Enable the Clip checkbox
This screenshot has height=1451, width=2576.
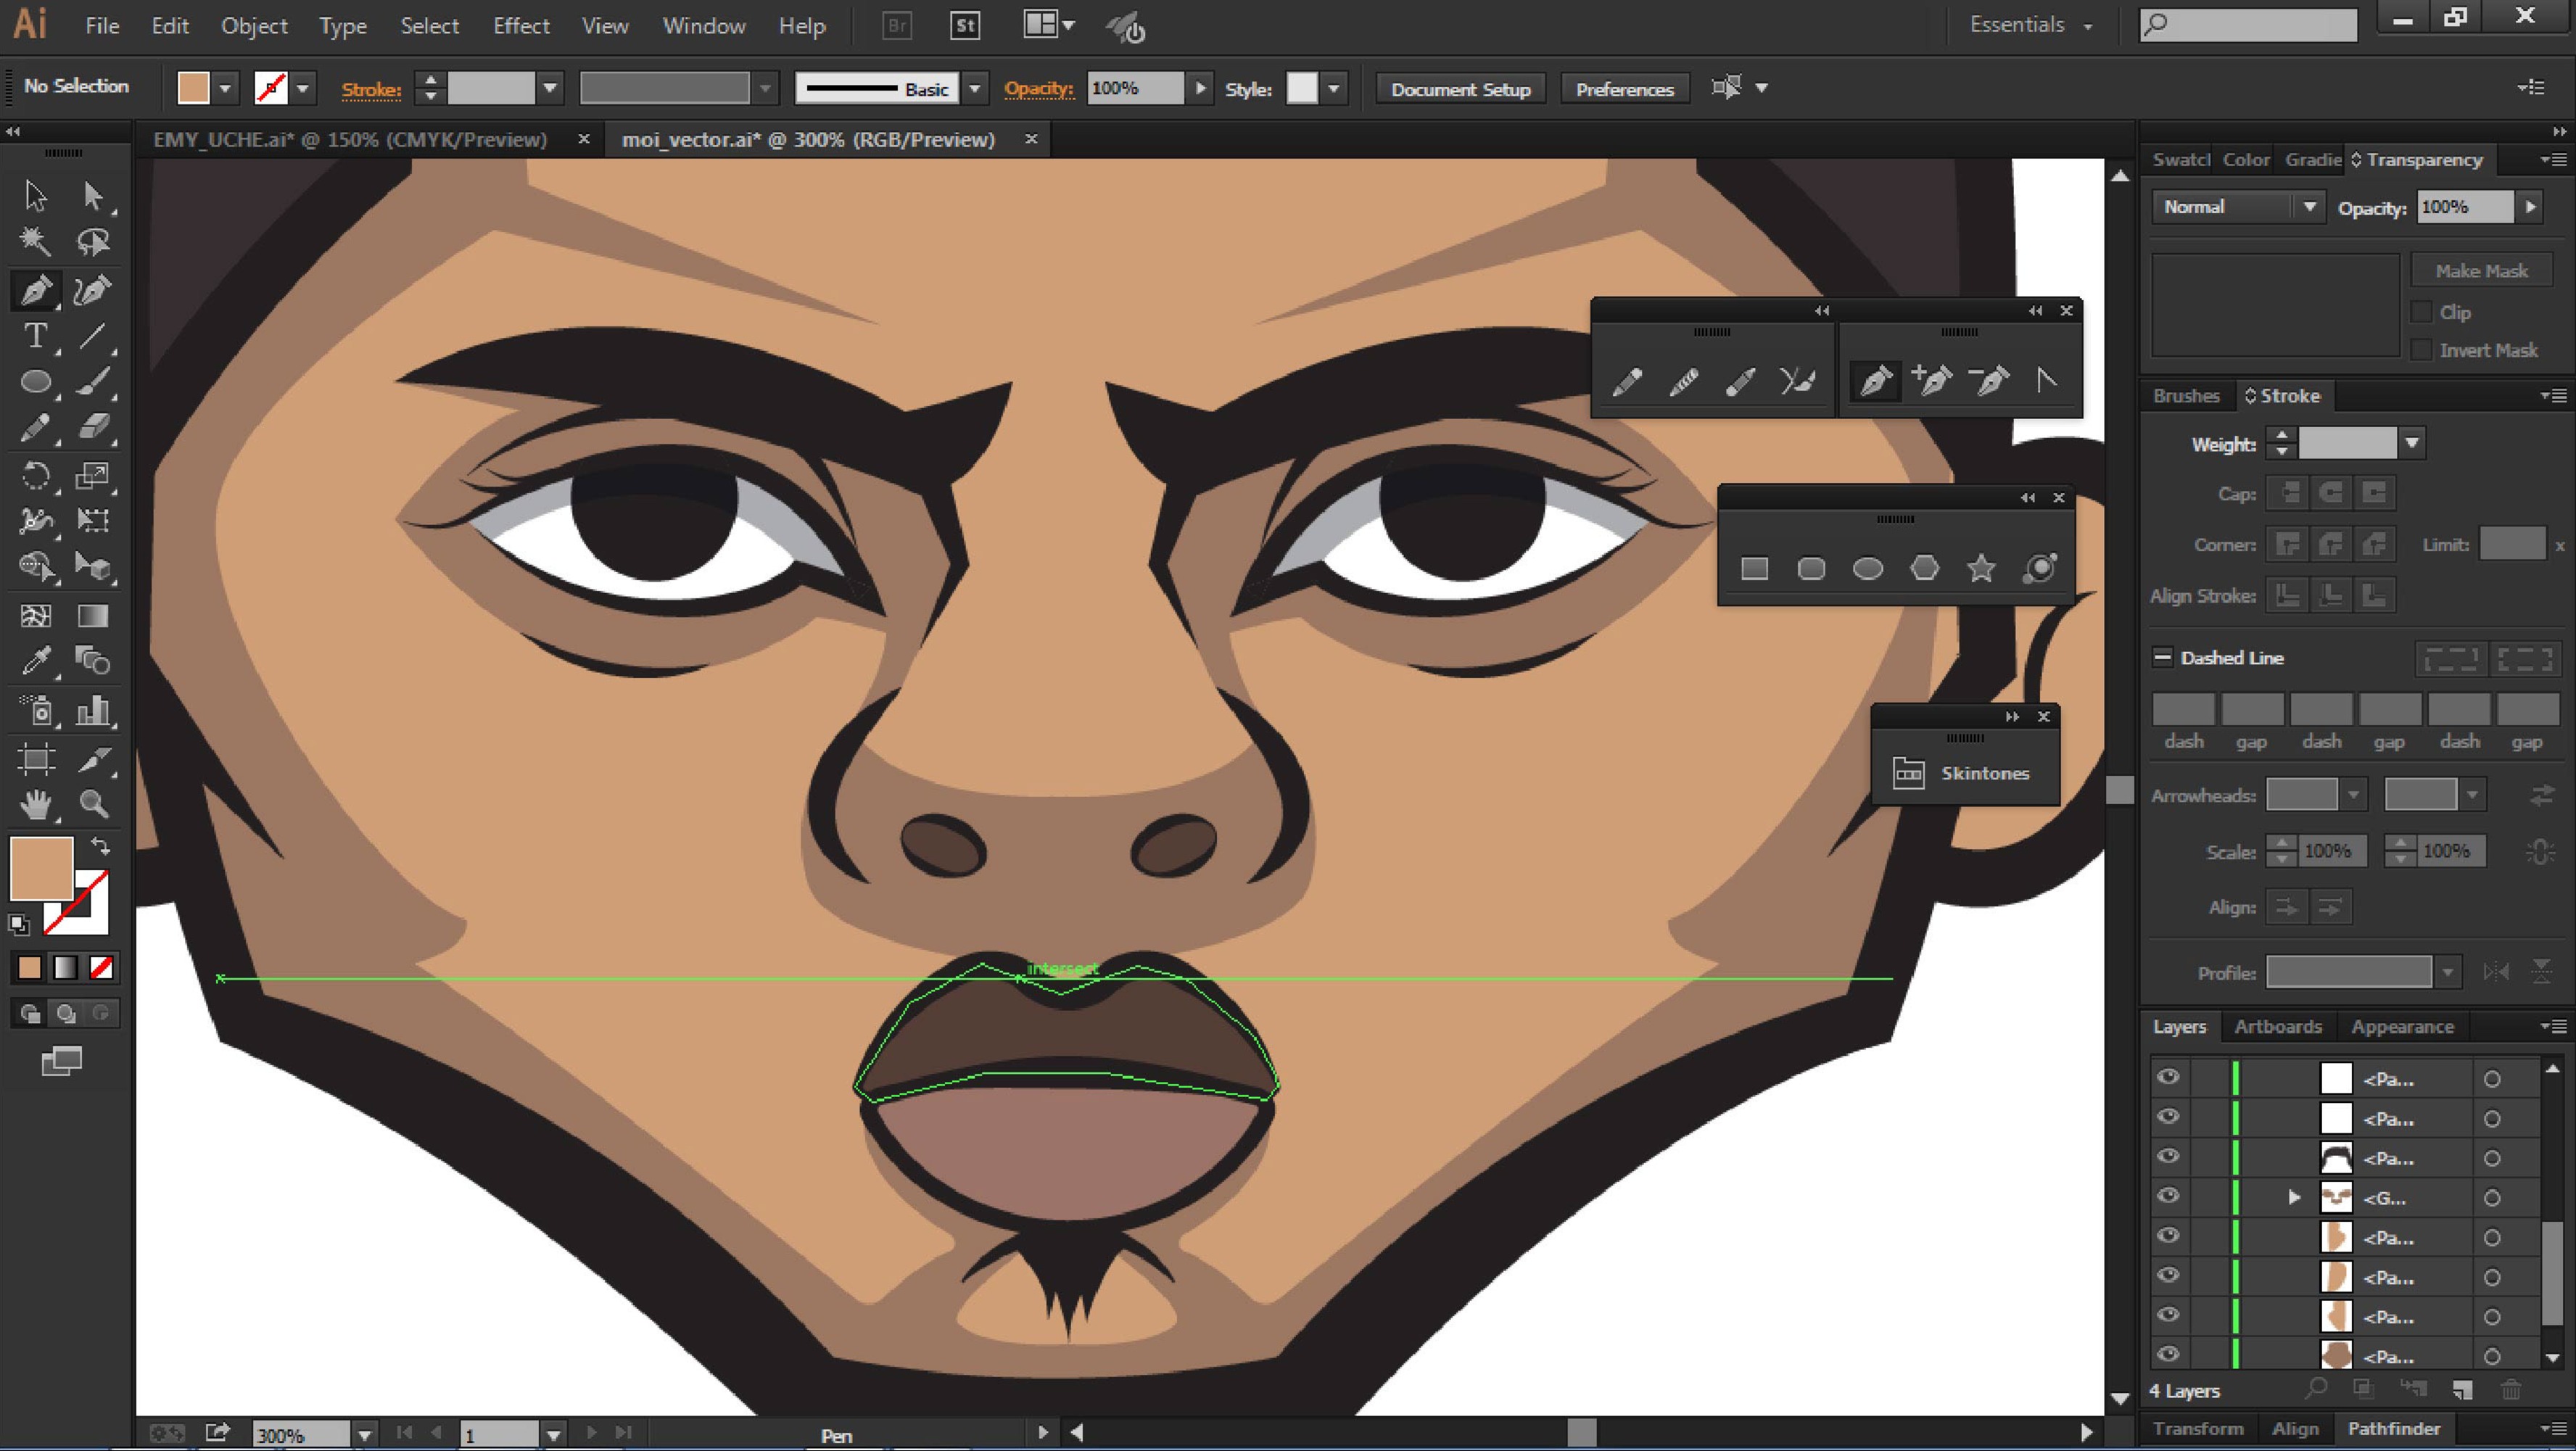click(x=2421, y=312)
